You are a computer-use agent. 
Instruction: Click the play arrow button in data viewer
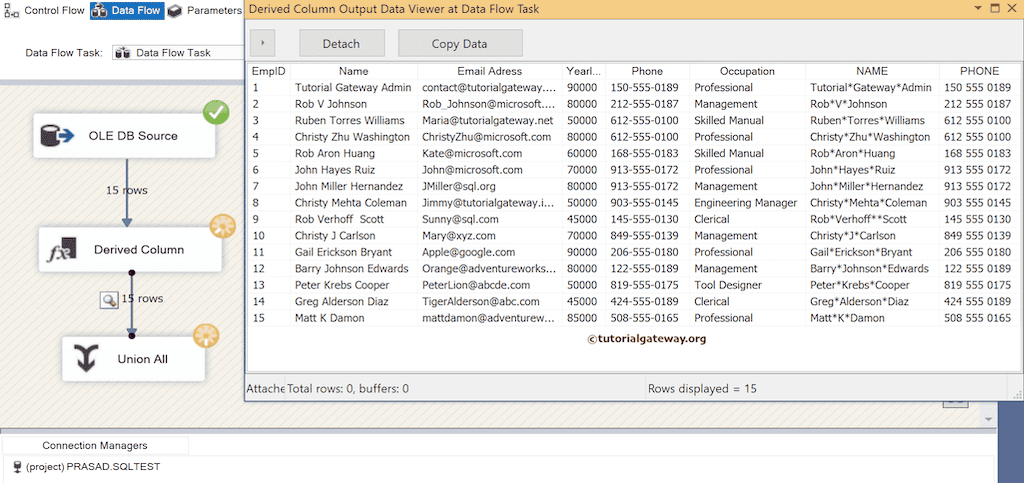pyautogui.click(x=263, y=43)
